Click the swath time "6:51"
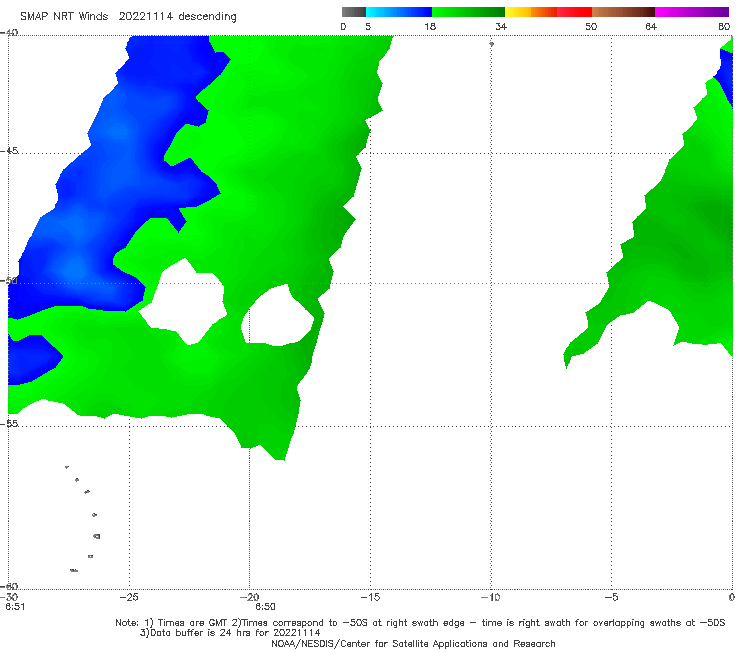This screenshot has height=650, width=740. 15,607
